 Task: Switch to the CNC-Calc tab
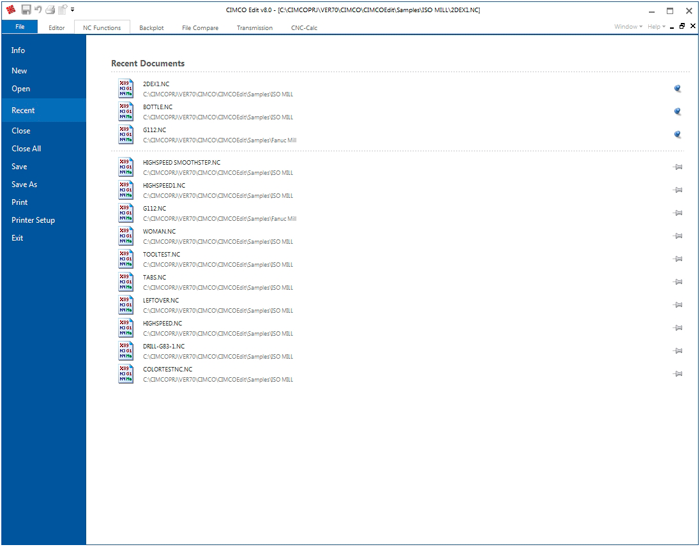[304, 28]
